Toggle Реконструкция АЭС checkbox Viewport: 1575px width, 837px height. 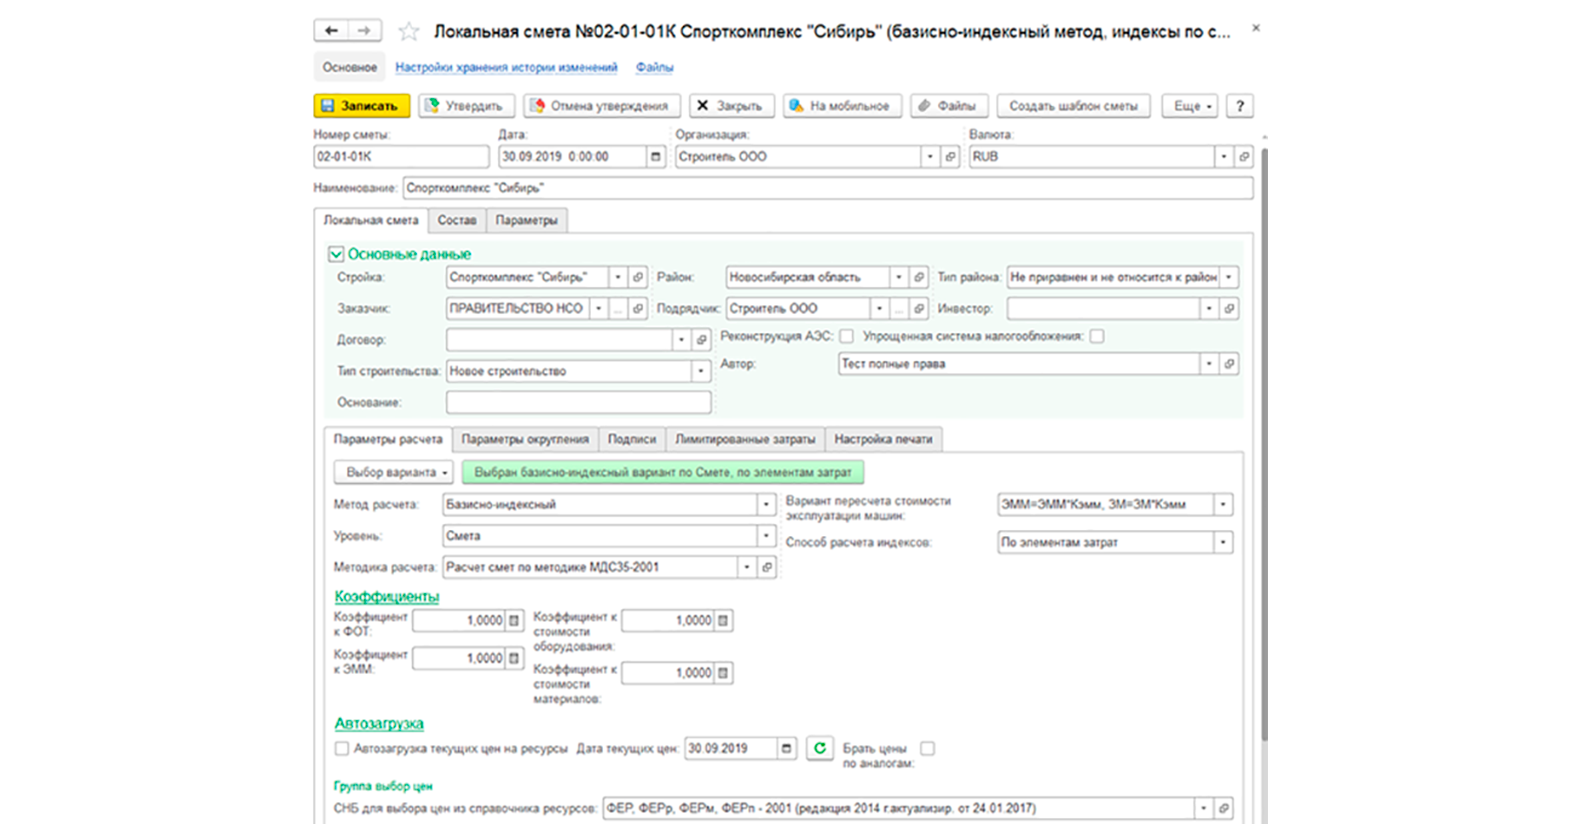847,336
